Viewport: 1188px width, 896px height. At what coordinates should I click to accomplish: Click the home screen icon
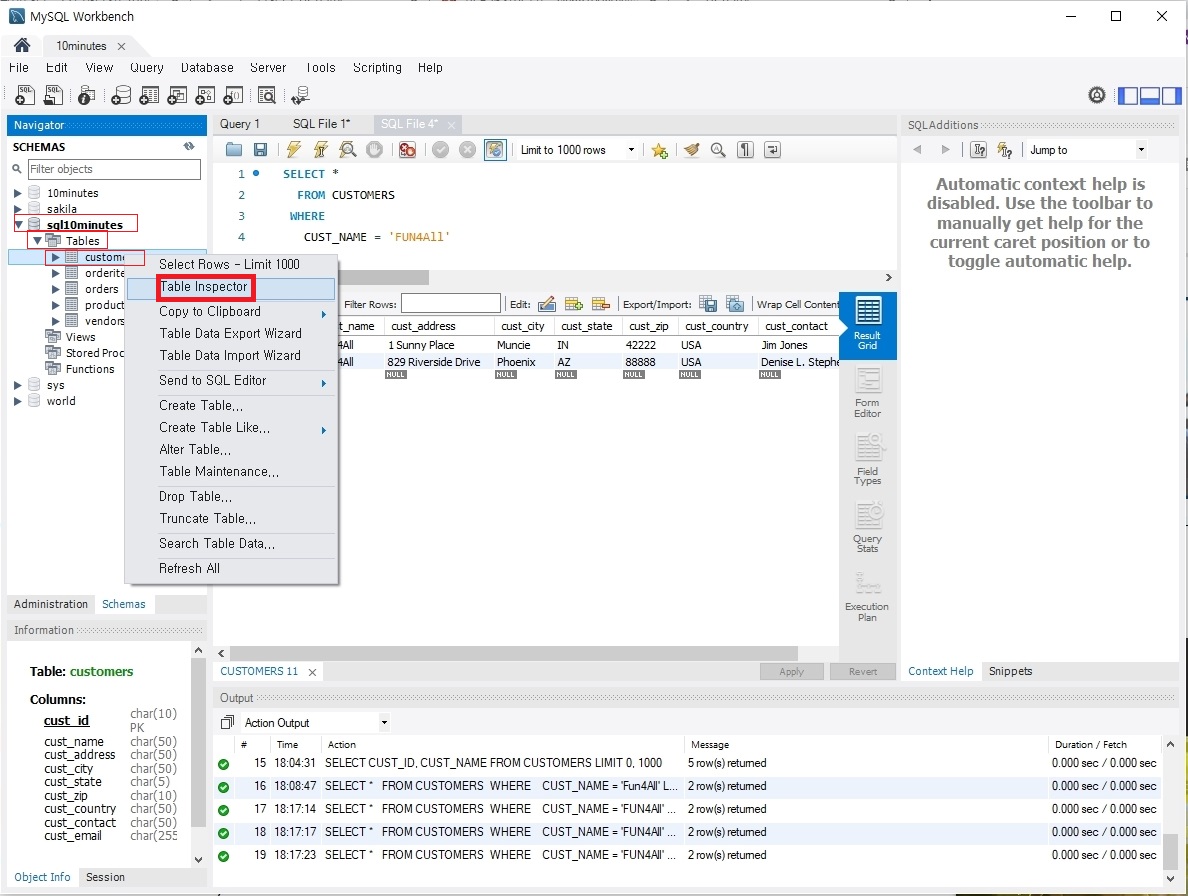22,45
